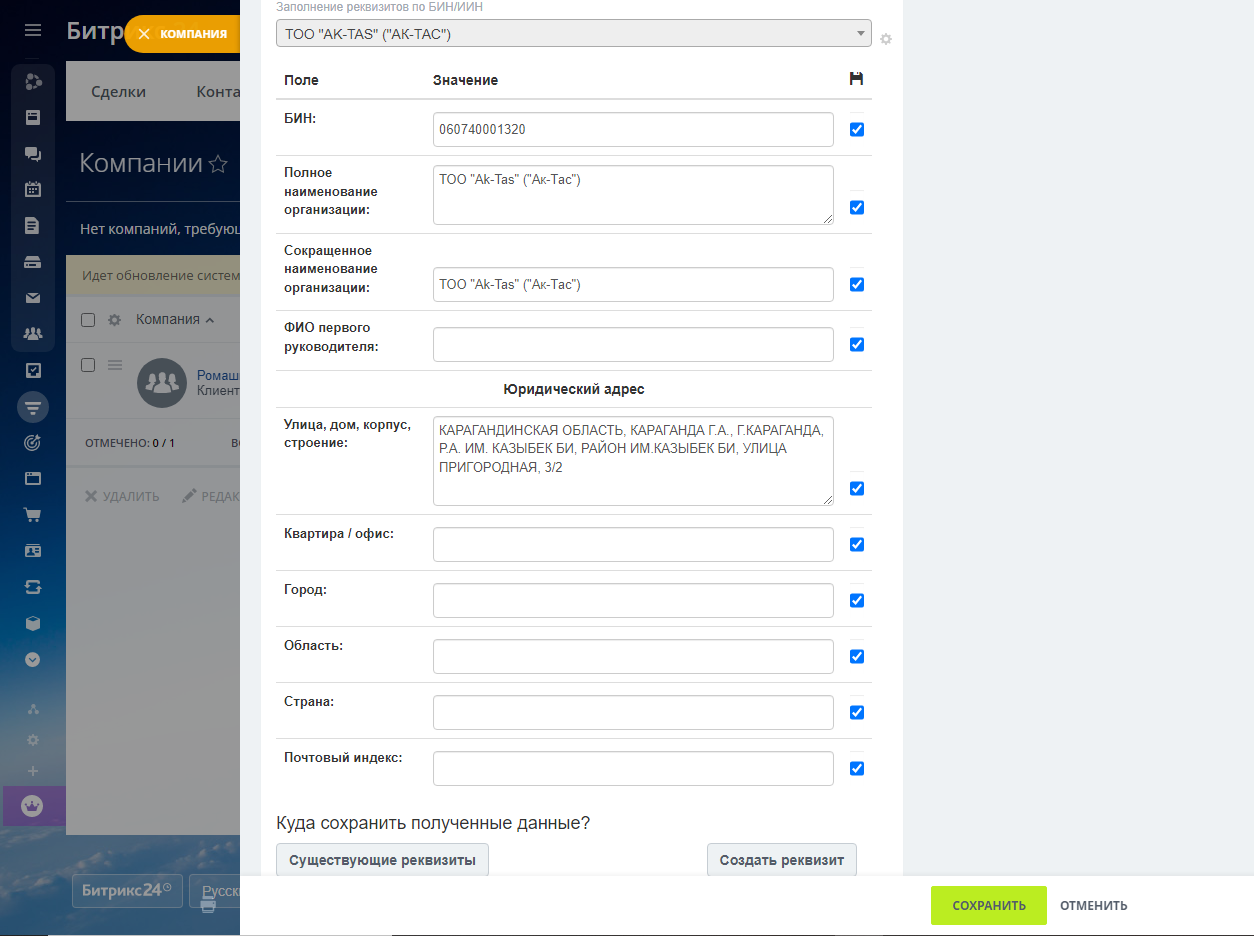Tick the Ромашка company row checkbox

(x=88, y=365)
